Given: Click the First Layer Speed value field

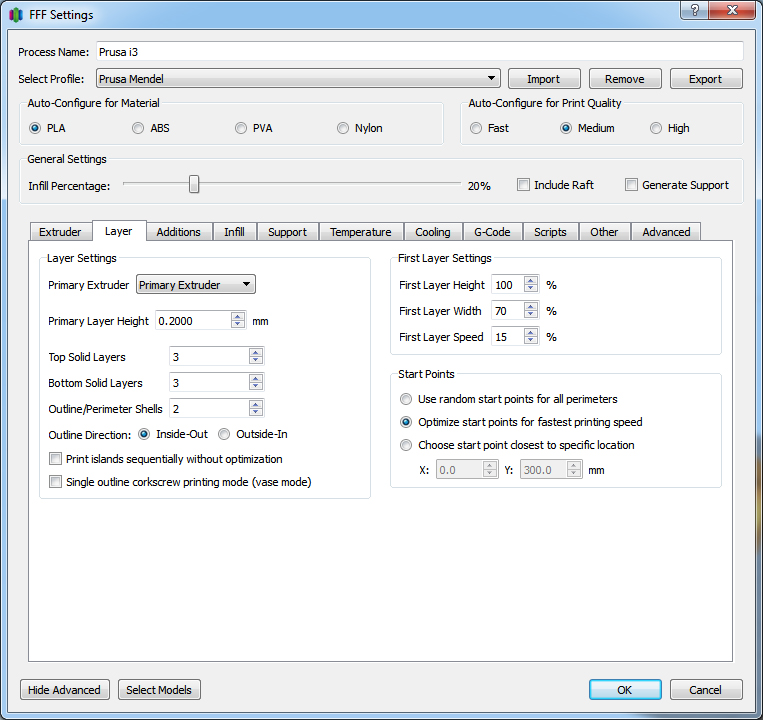Looking at the screenshot, I should (x=508, y=337).
